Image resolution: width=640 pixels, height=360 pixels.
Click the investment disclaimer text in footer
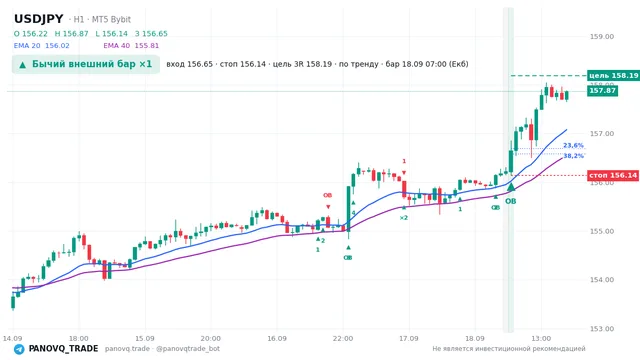[509, 349]
